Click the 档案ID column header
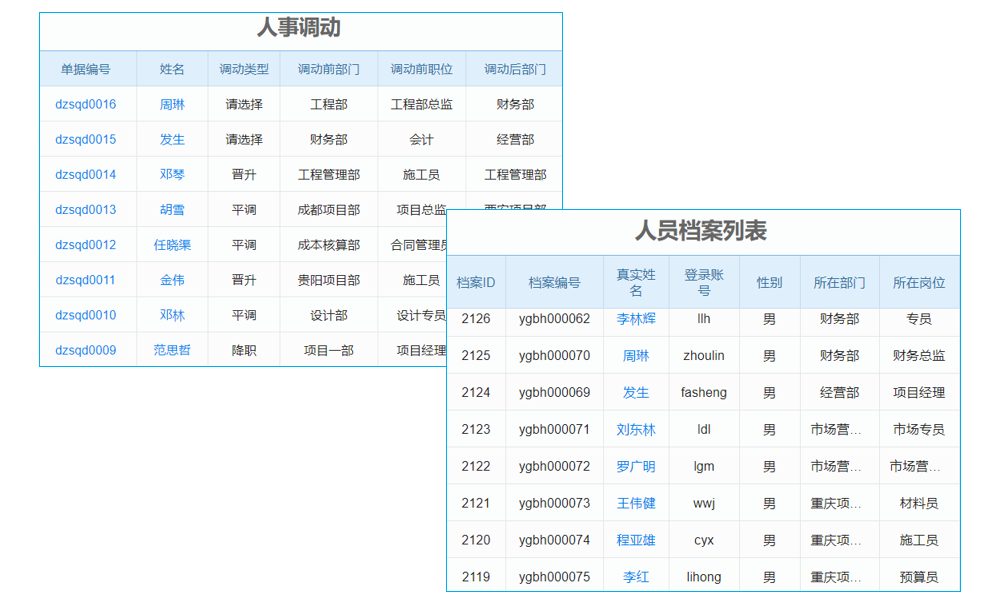Image resolution: width=1000 pixels, height=600 pixels. [x=477, y=282]
